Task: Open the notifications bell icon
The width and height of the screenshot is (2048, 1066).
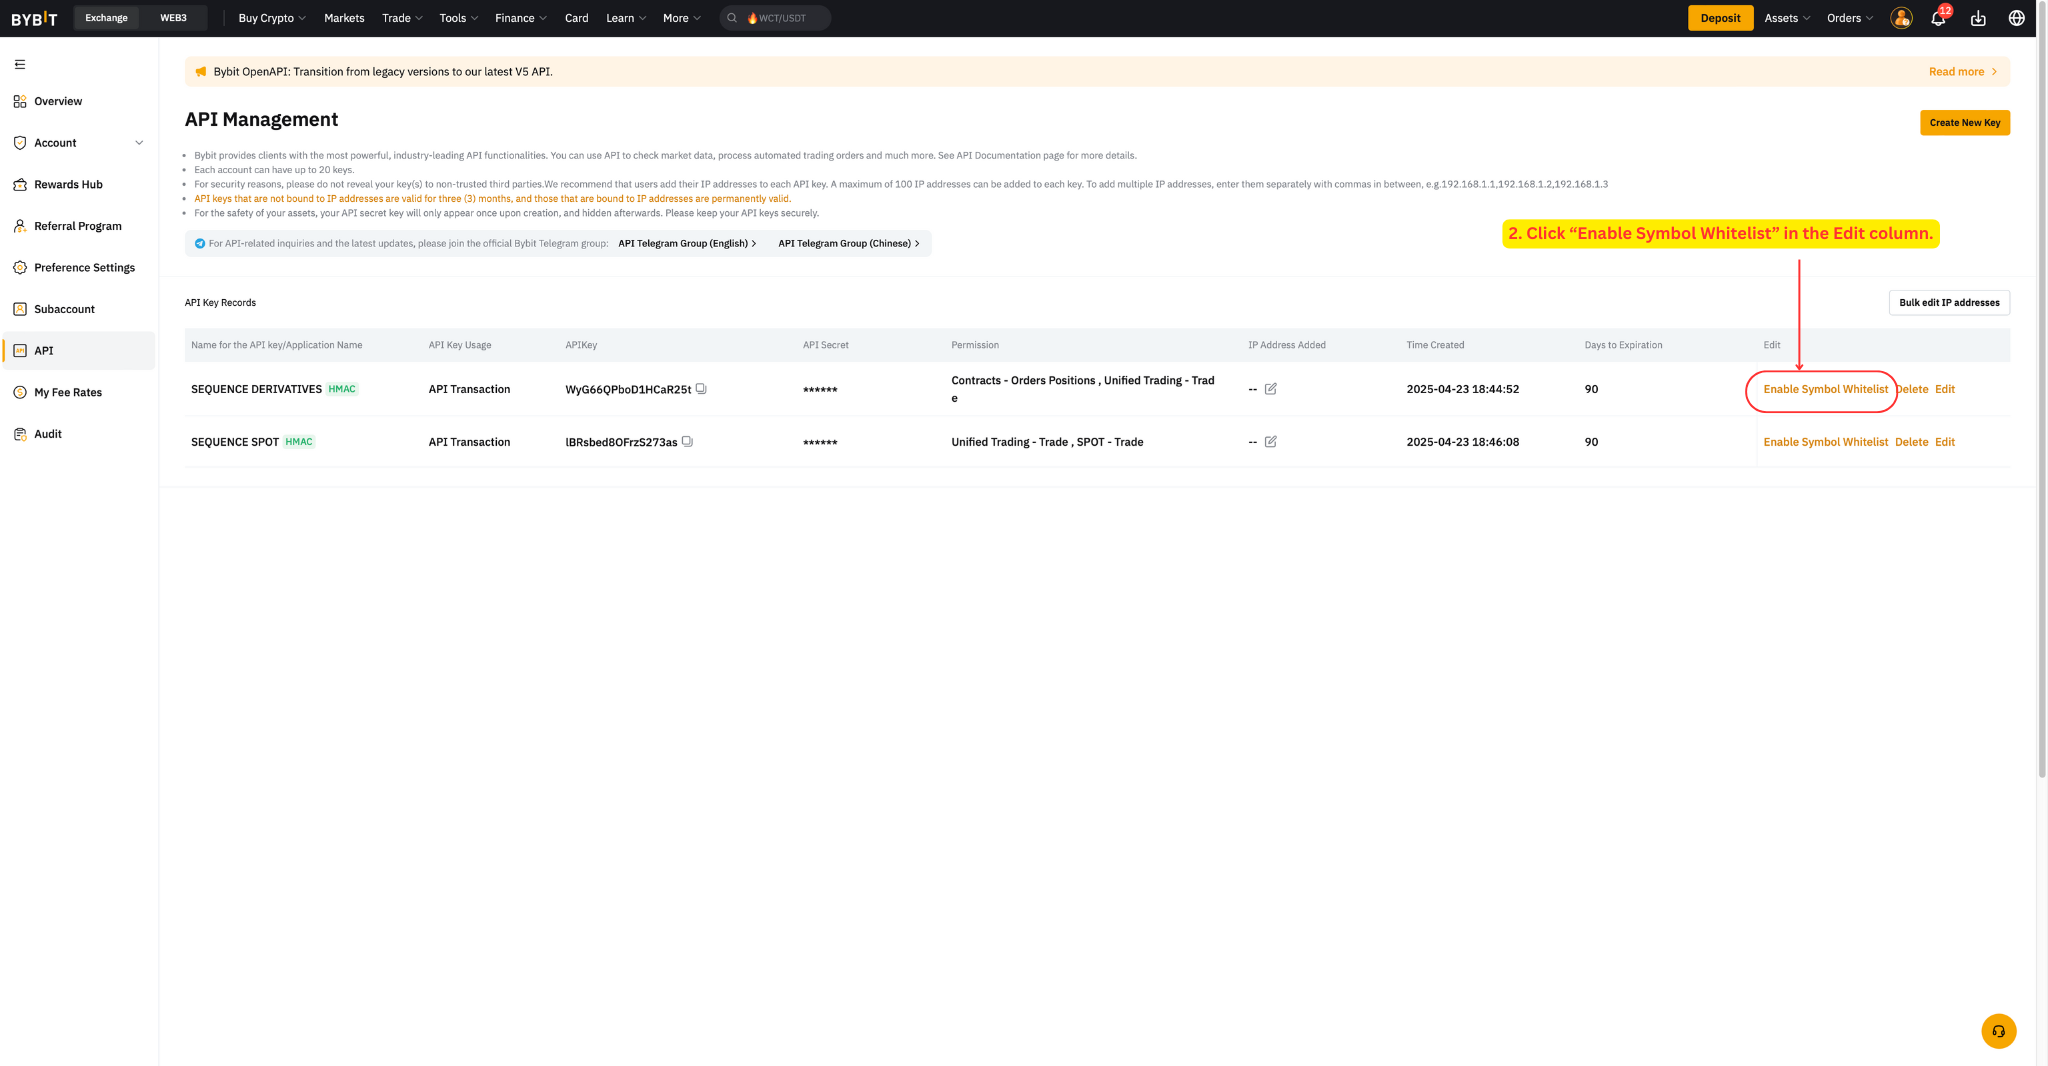Action: click(x=1938, y=18)
